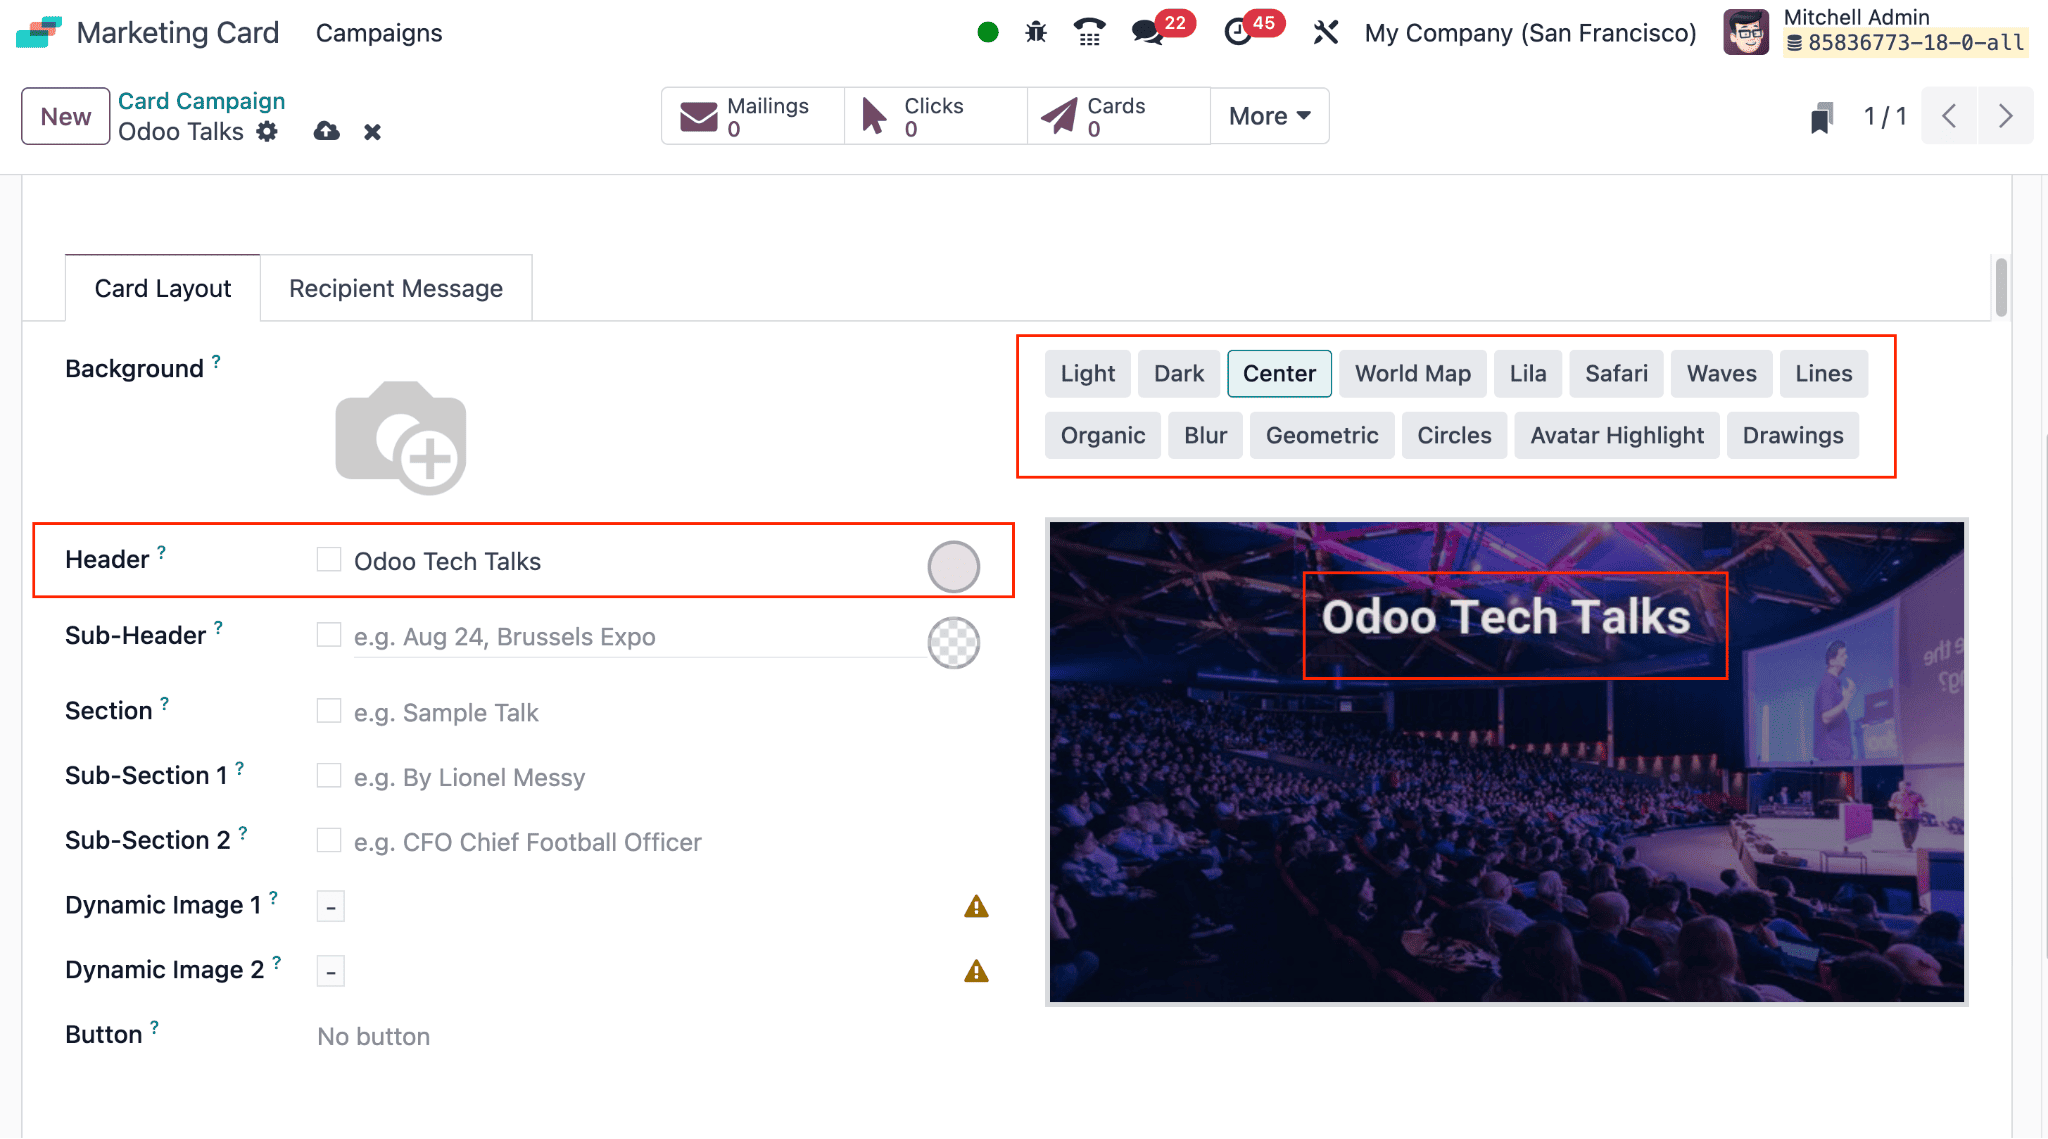Screen dimensions: 2048x1139
Task: Open the debug bug icon menu
Action: coord(1036,33)
